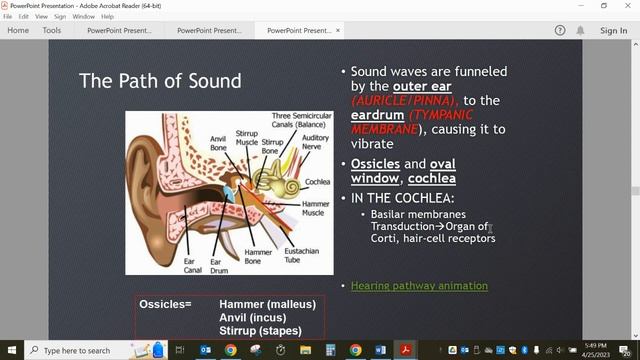Open Outlook from the taskbar
Viewport: 640px width, 360px height.
click(x=205, y=350)
